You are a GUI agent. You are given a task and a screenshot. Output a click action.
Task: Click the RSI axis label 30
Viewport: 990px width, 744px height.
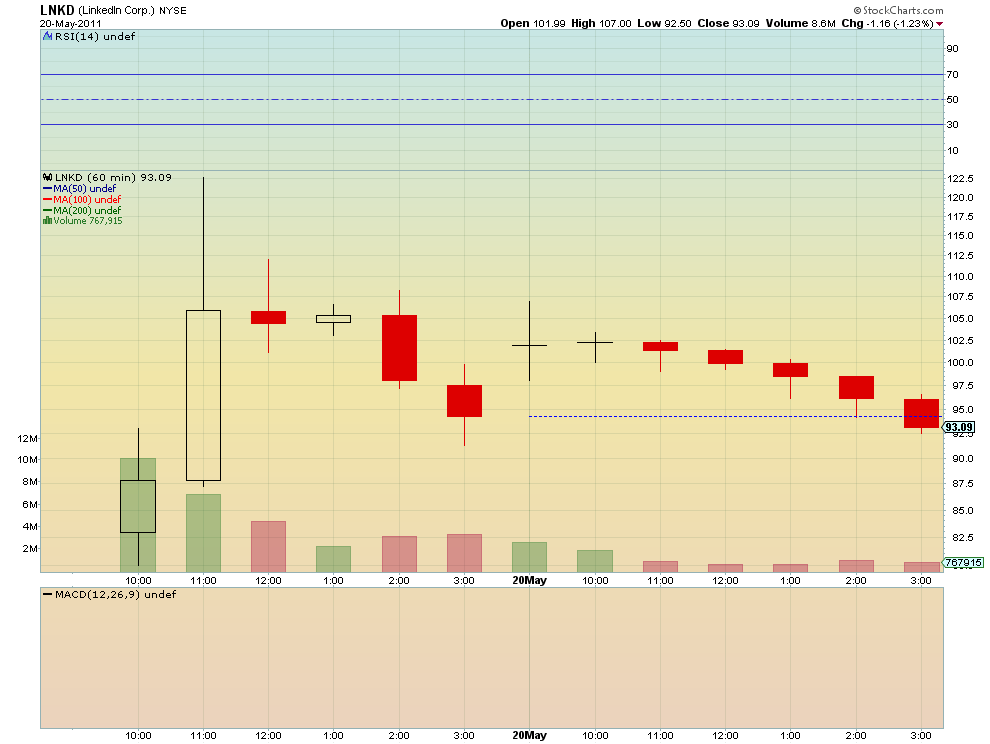click(x=952, y=124)
